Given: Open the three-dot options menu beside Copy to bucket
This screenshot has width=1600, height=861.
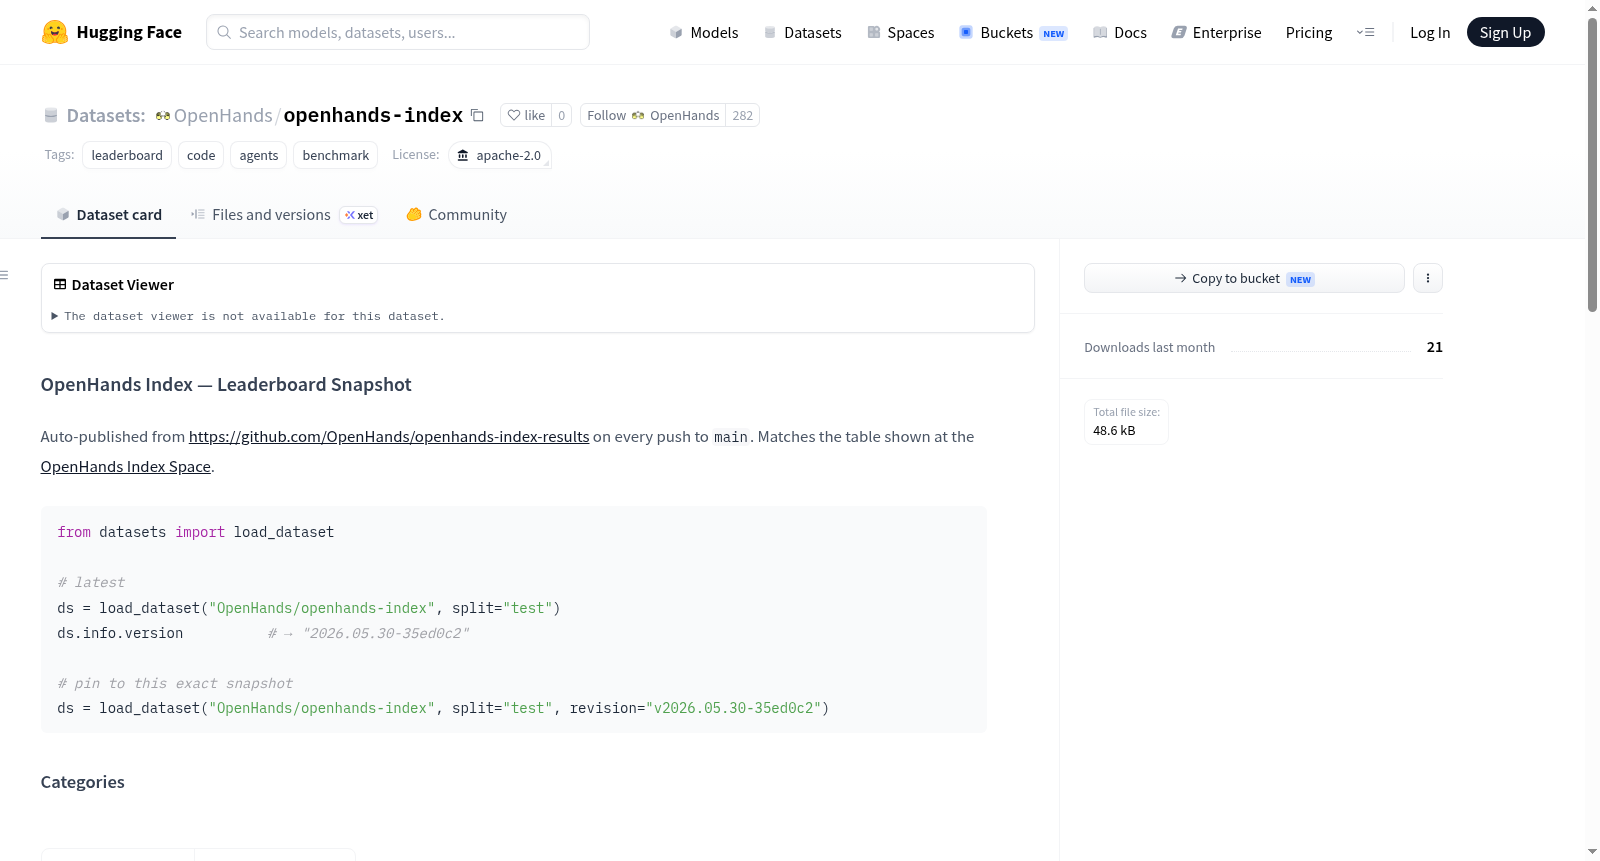Looking at the screenshot, I should coord(1428,278).
